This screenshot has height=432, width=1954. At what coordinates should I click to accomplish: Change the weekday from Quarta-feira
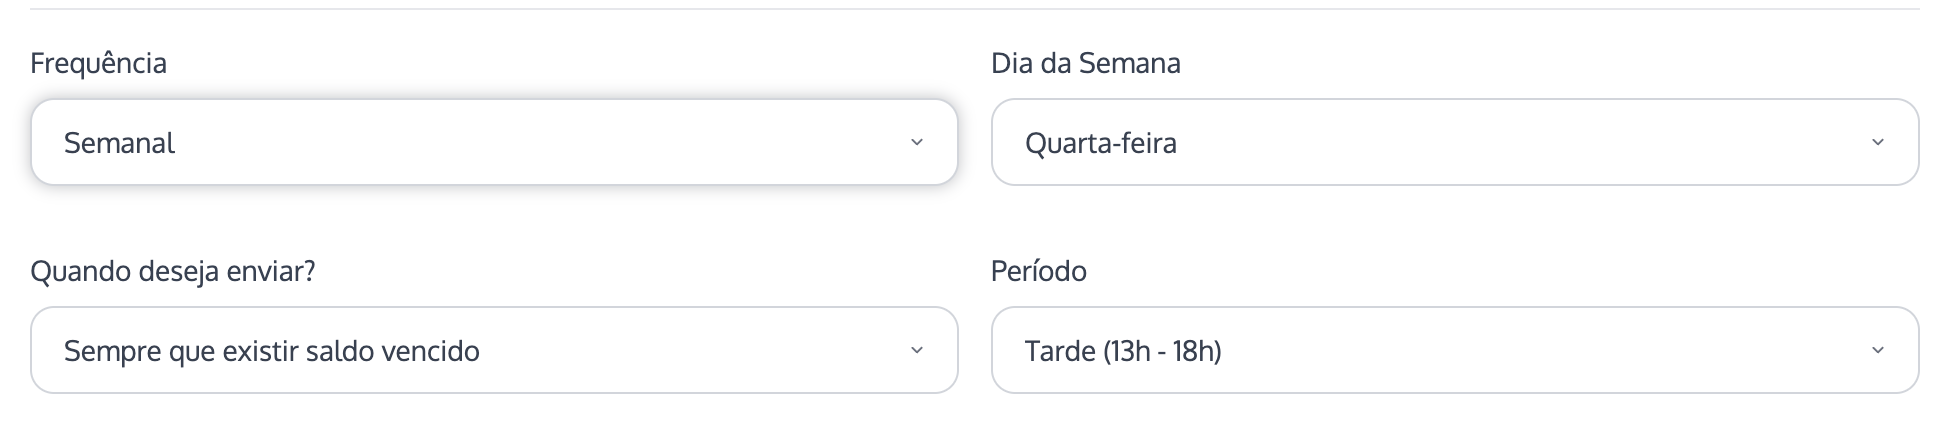[1454, 142]
